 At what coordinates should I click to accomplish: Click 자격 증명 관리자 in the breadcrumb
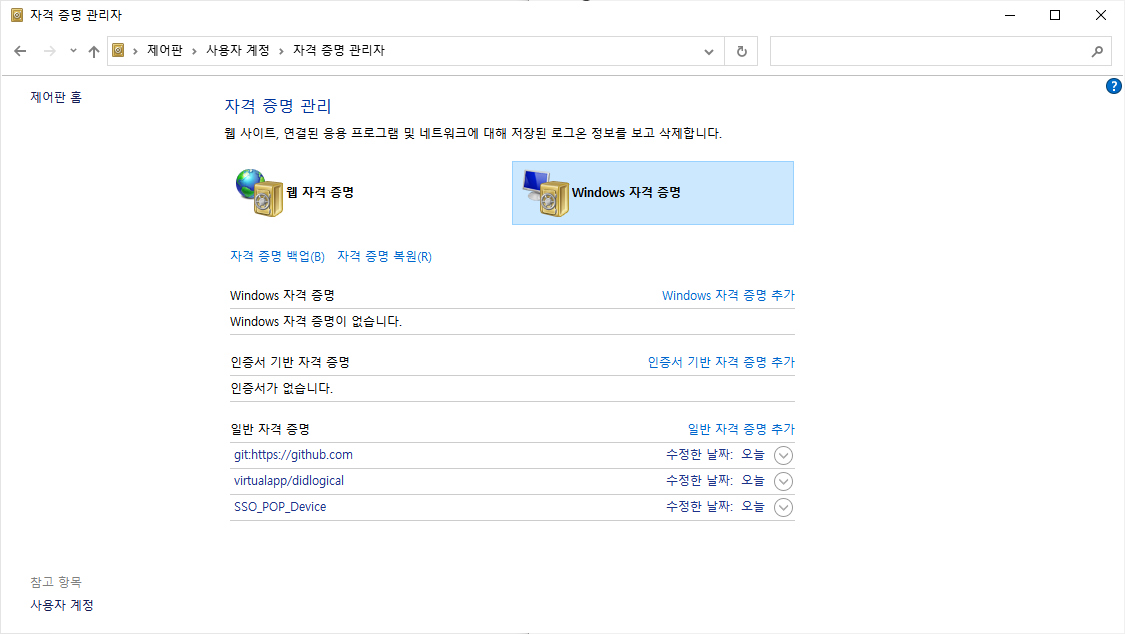click(339, 50)
